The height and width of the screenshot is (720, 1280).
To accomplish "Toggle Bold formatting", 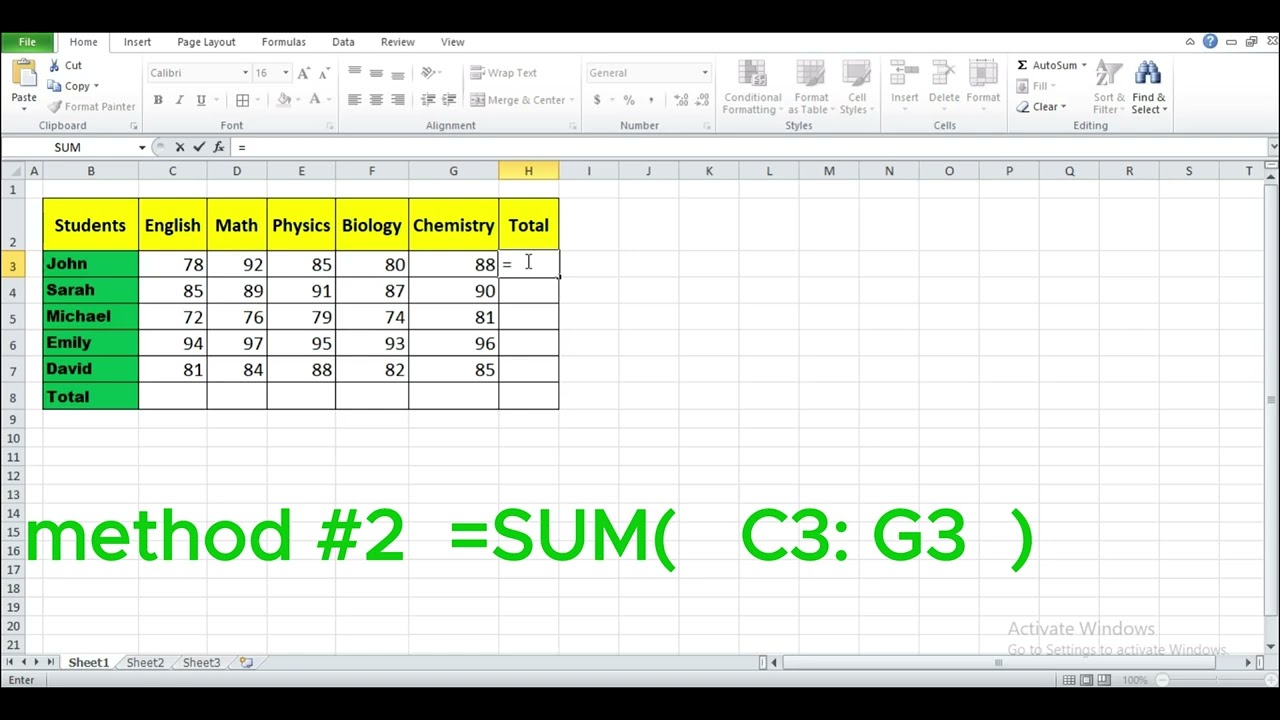I will [158, 100].
